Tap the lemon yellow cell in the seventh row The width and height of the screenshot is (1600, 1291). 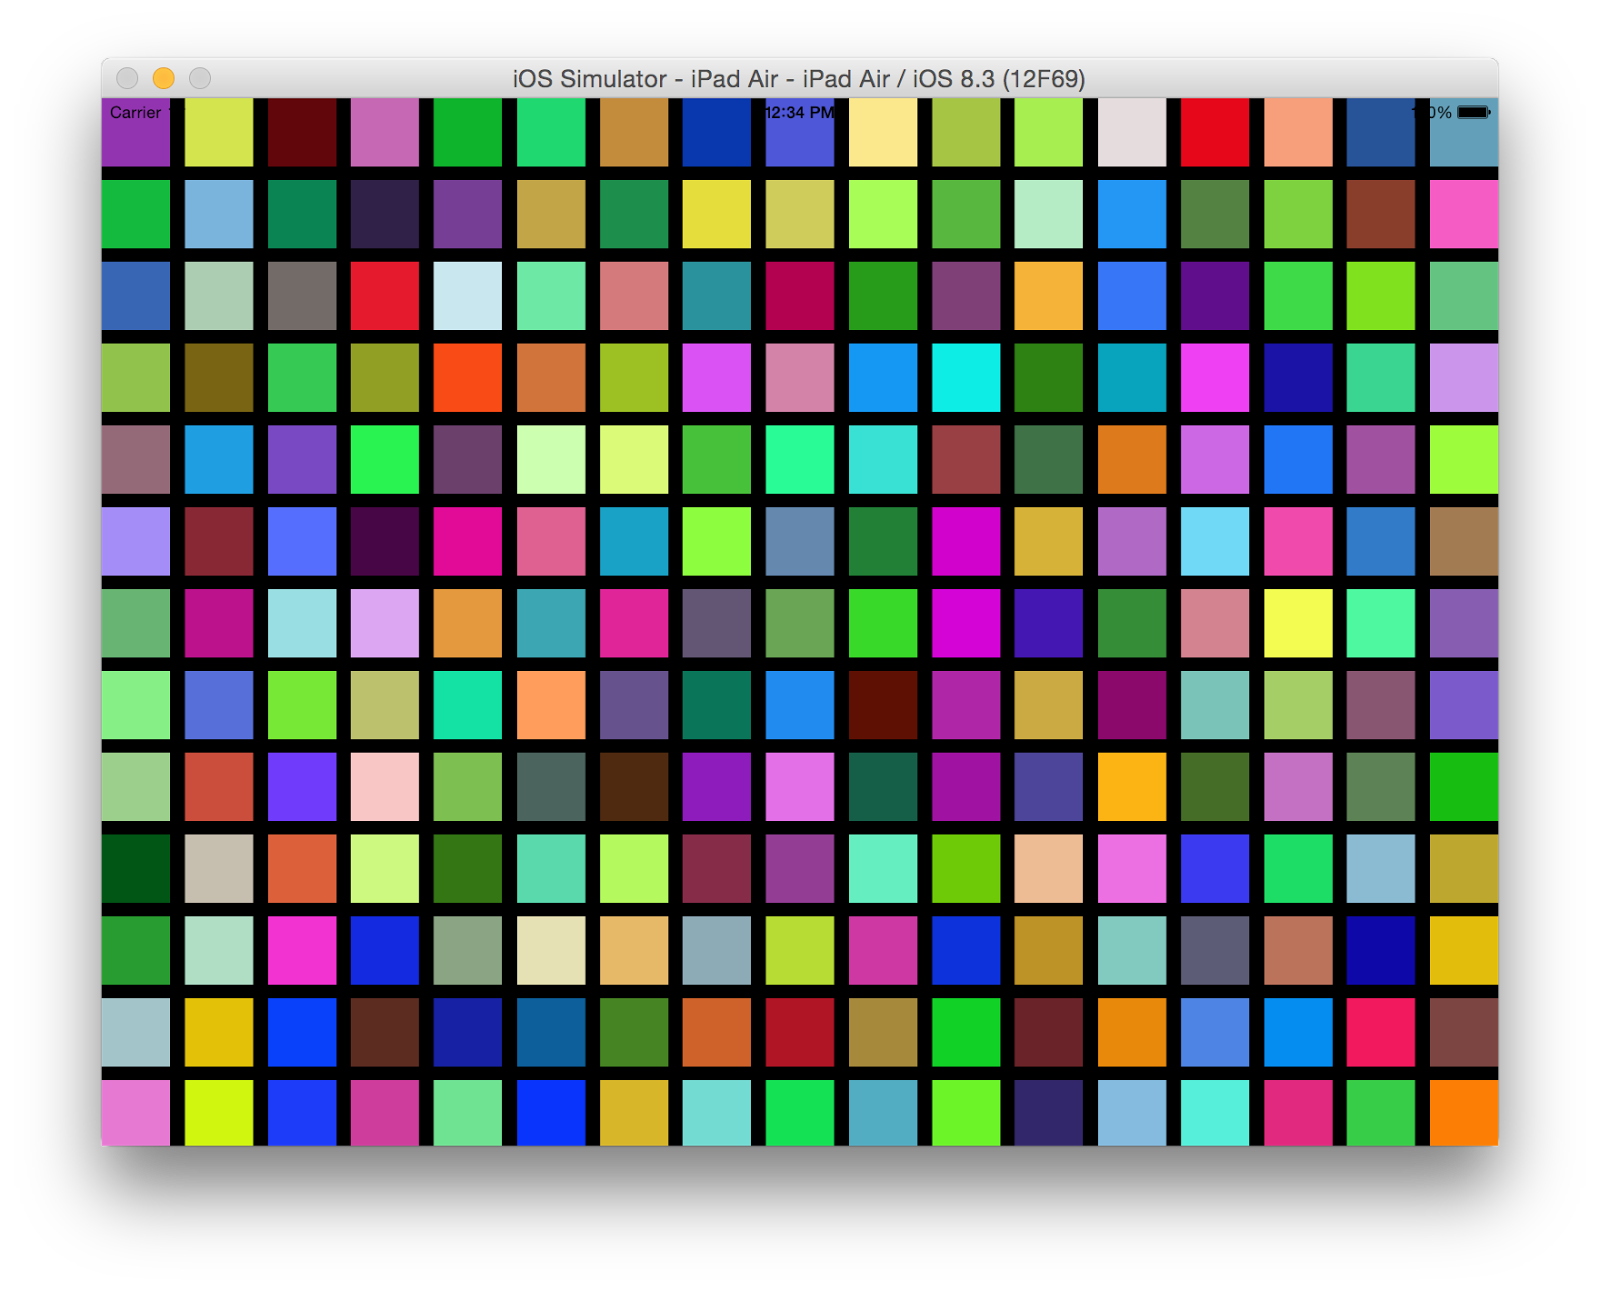point(1298,623)
